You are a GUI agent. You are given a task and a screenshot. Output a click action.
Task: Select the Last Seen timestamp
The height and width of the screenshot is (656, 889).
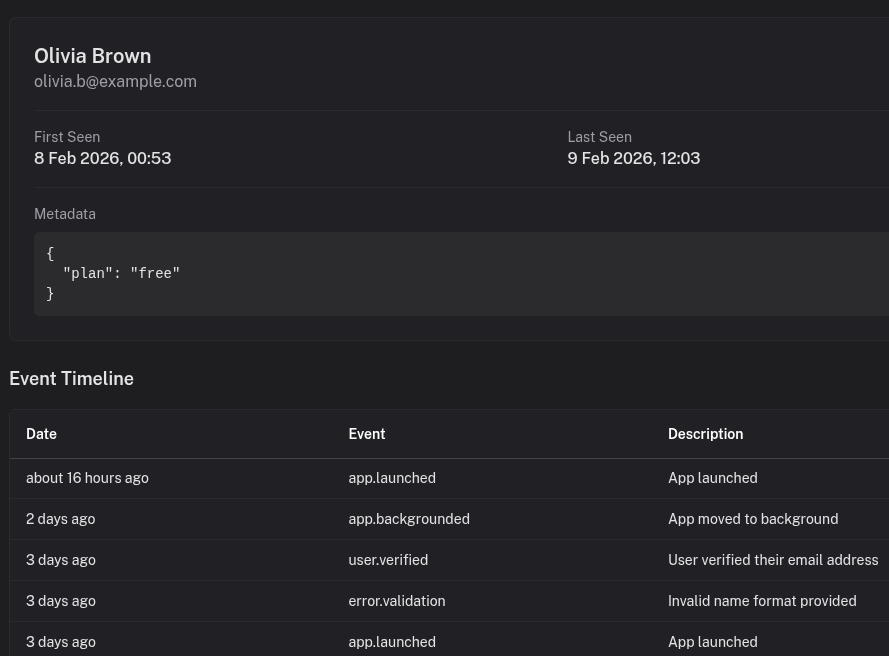point(633,158)
